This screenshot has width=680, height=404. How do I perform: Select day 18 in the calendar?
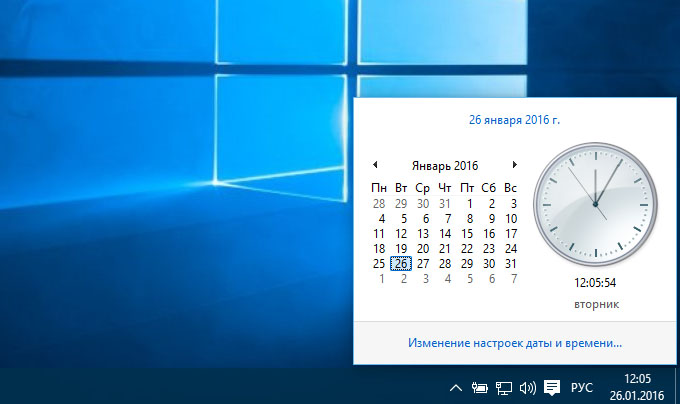[379, 249]
